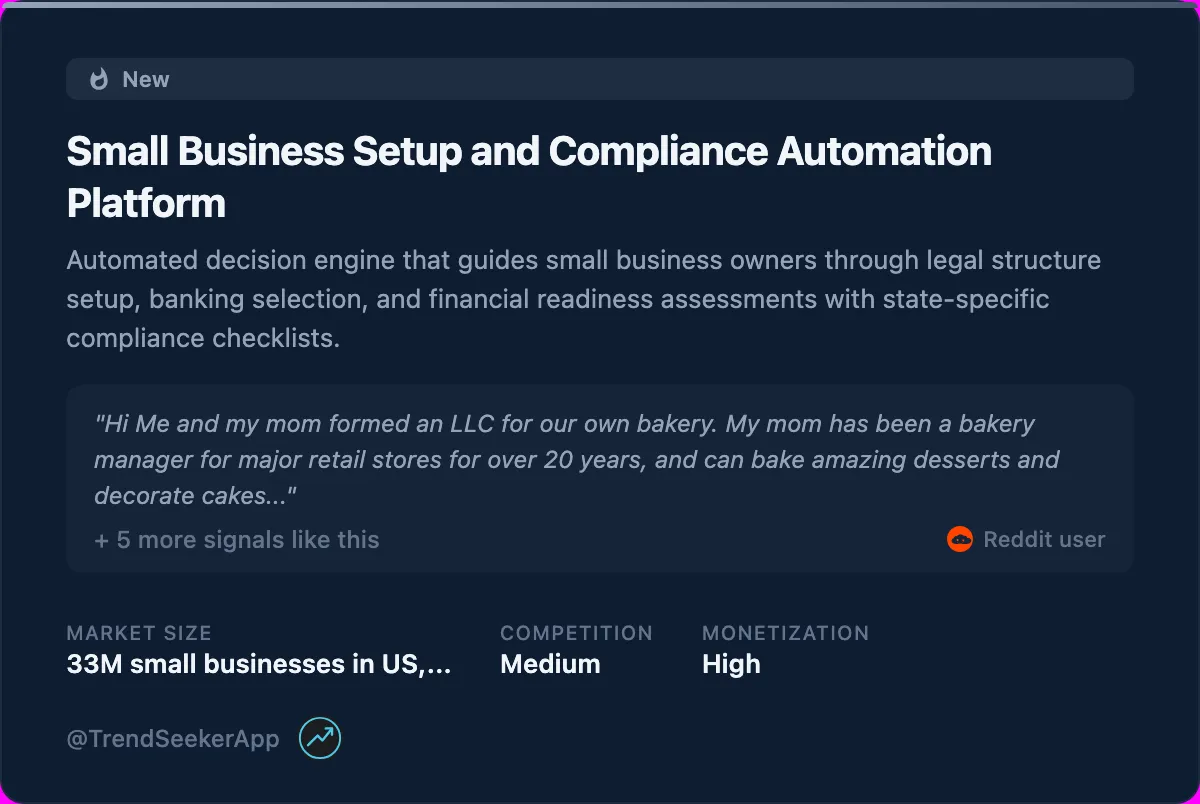Open the trending chart icon near @TrendSeekerApp
1200x804 pixels.
(318, 738)
